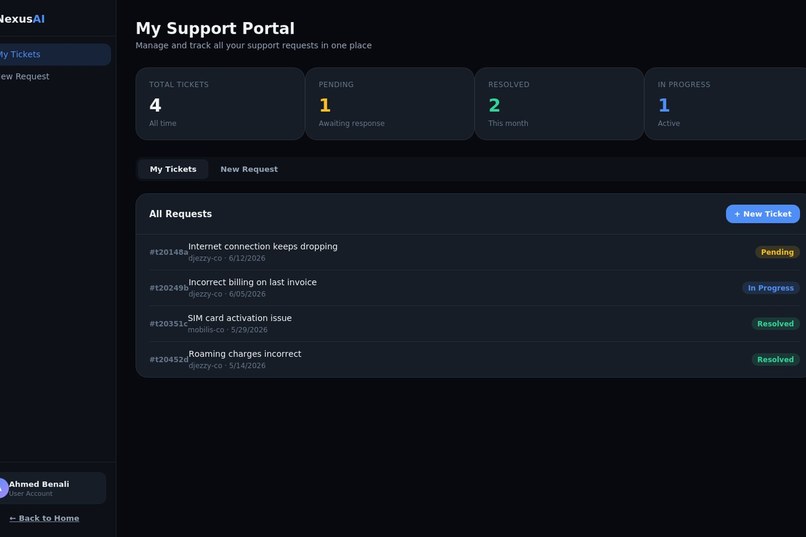Select the Resolved stat card

(x=559, y=104)
